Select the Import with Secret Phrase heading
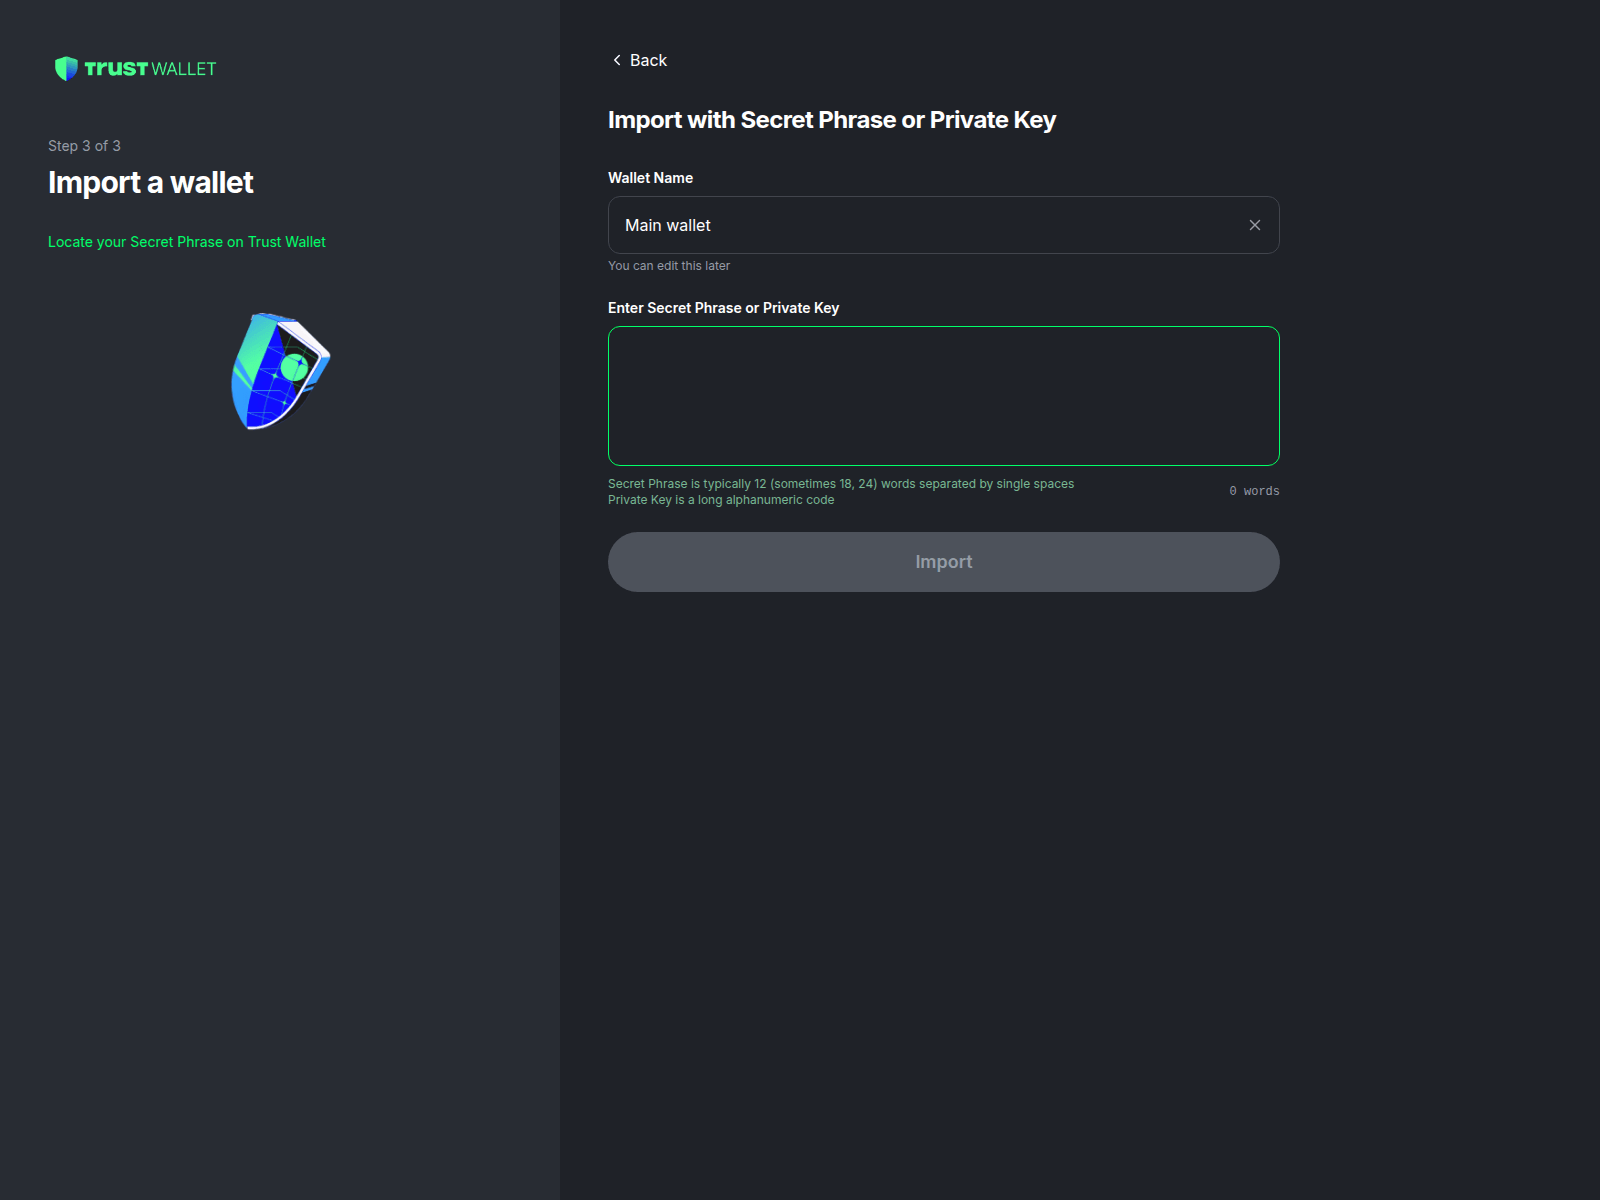The image size is (1600, 1200). point(832,119)
